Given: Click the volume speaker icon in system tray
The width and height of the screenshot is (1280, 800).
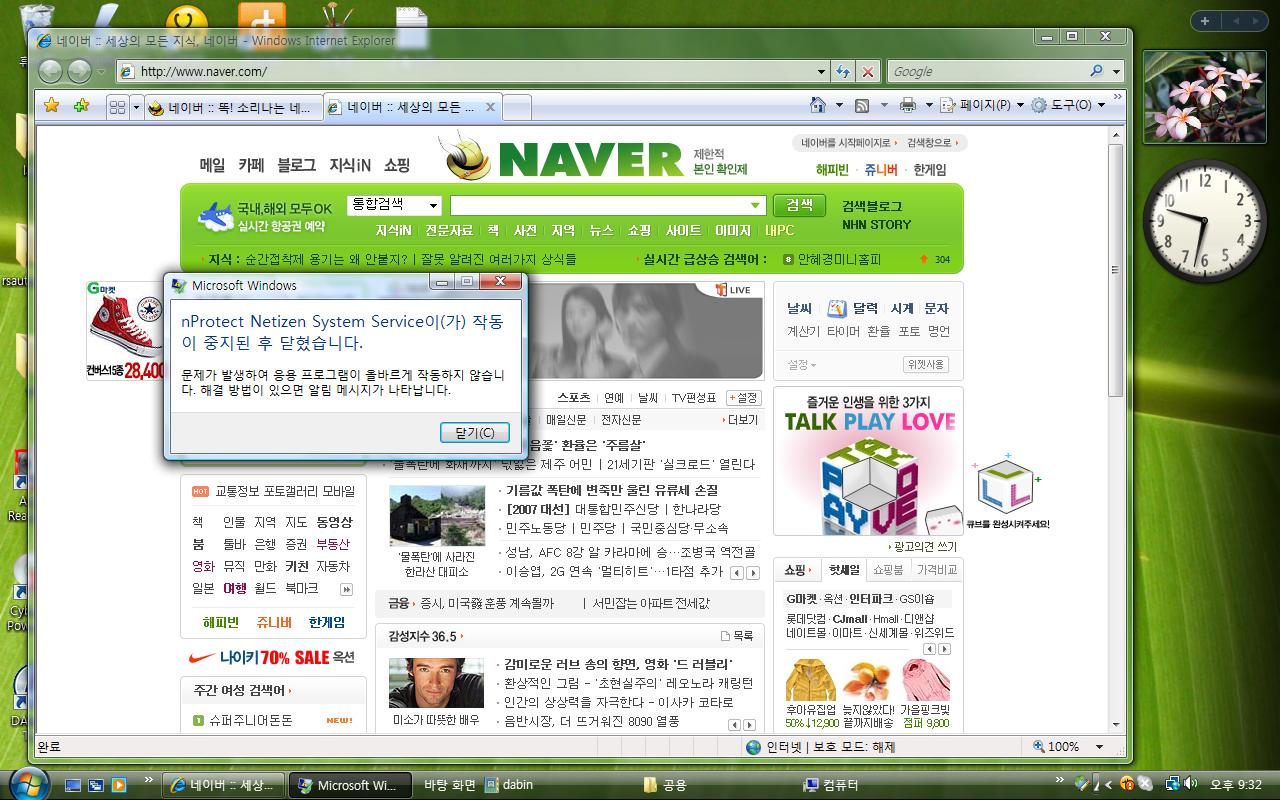Looking at the screenshot, I should [1190, 784].
